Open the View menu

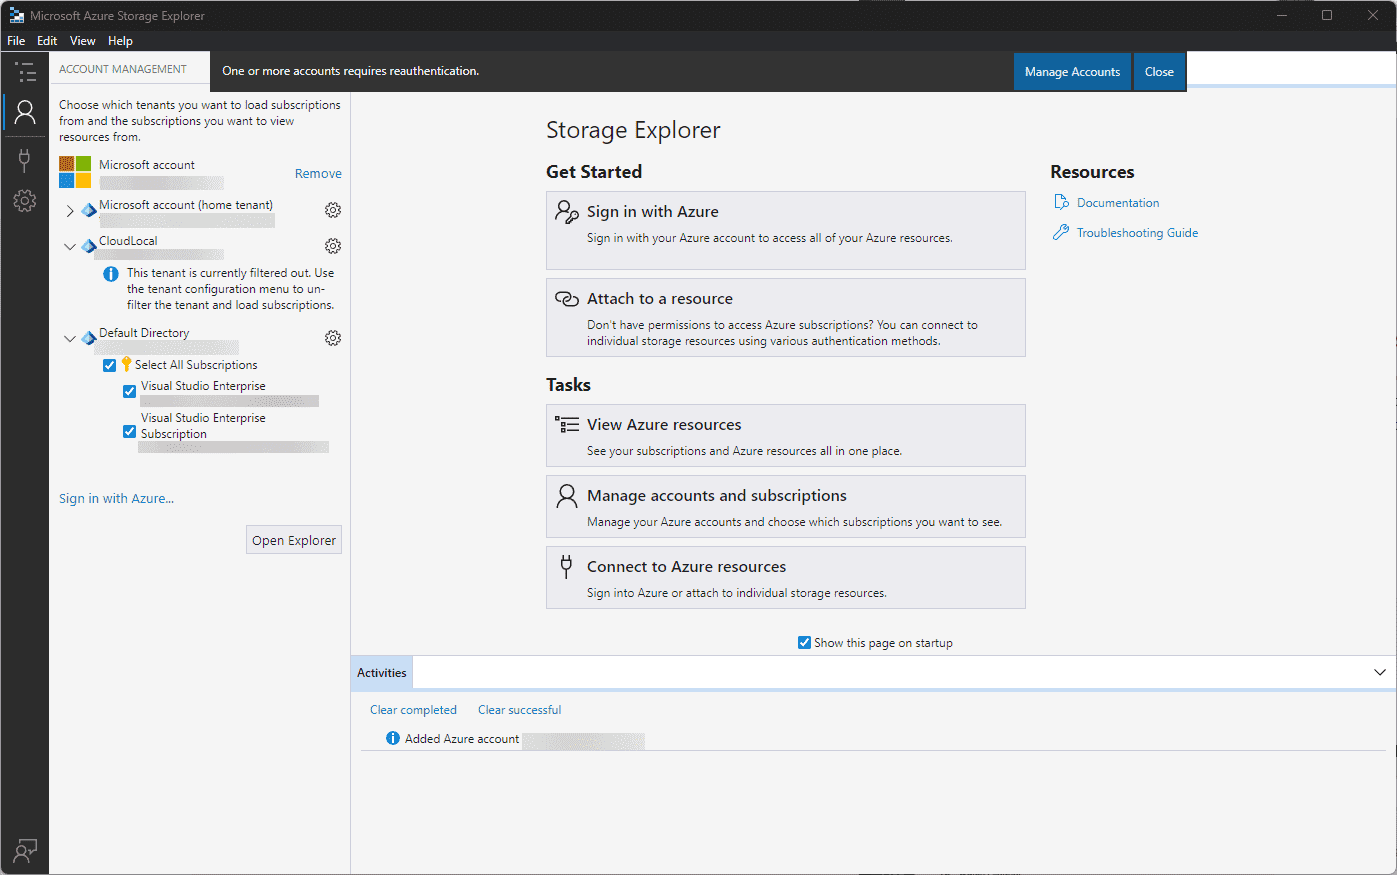coord(83,41)
